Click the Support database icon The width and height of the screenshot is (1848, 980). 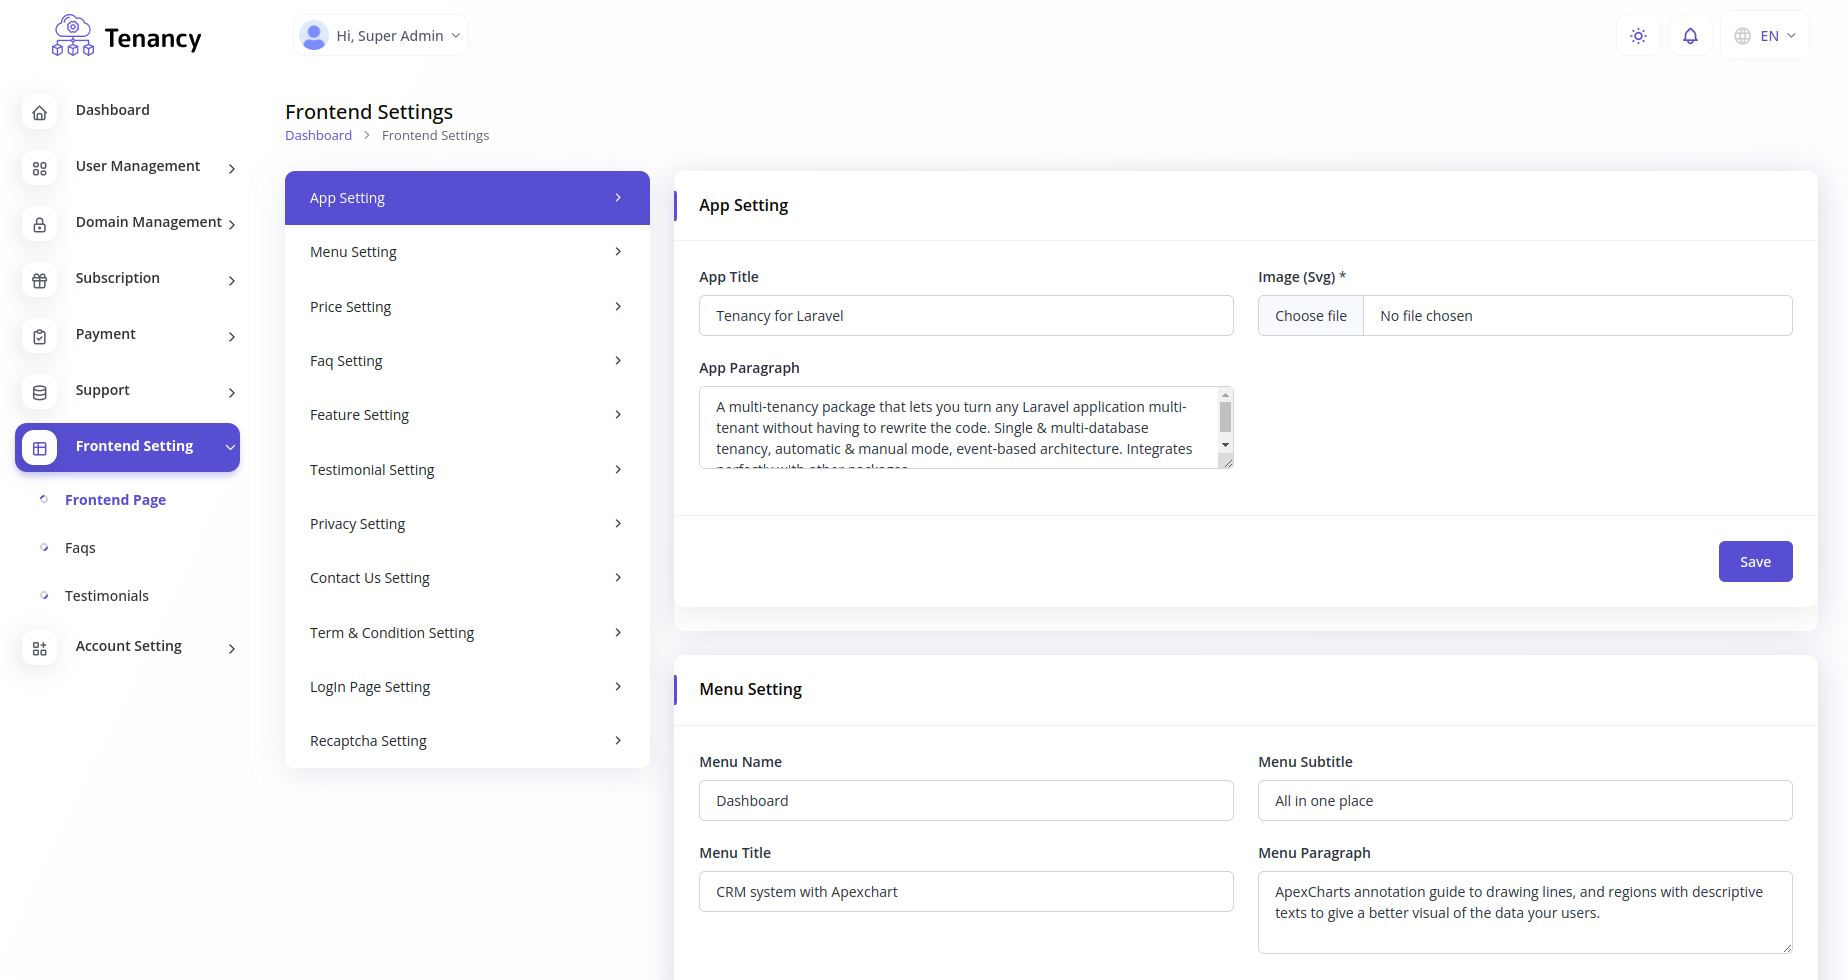(x=40, y=393)
